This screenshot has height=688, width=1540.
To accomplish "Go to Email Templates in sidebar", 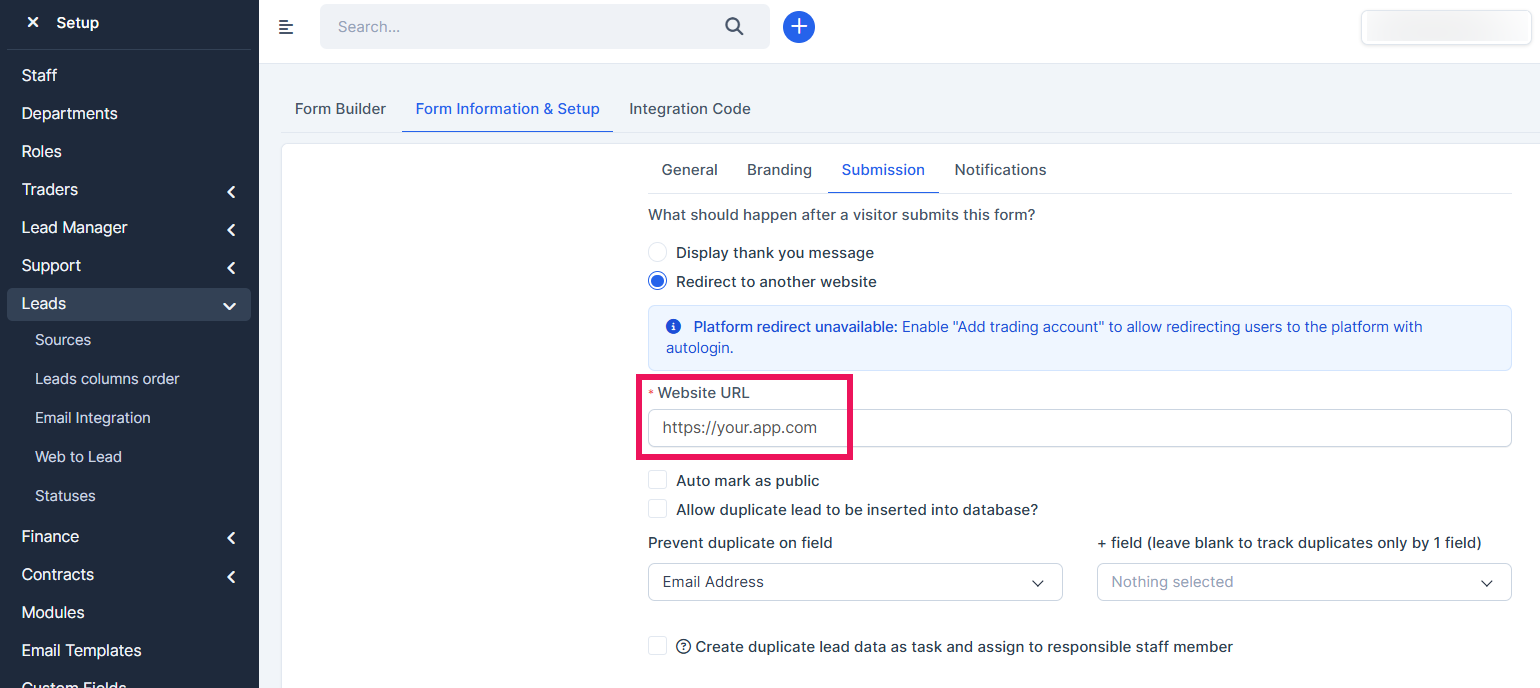I will coord(82,651).
